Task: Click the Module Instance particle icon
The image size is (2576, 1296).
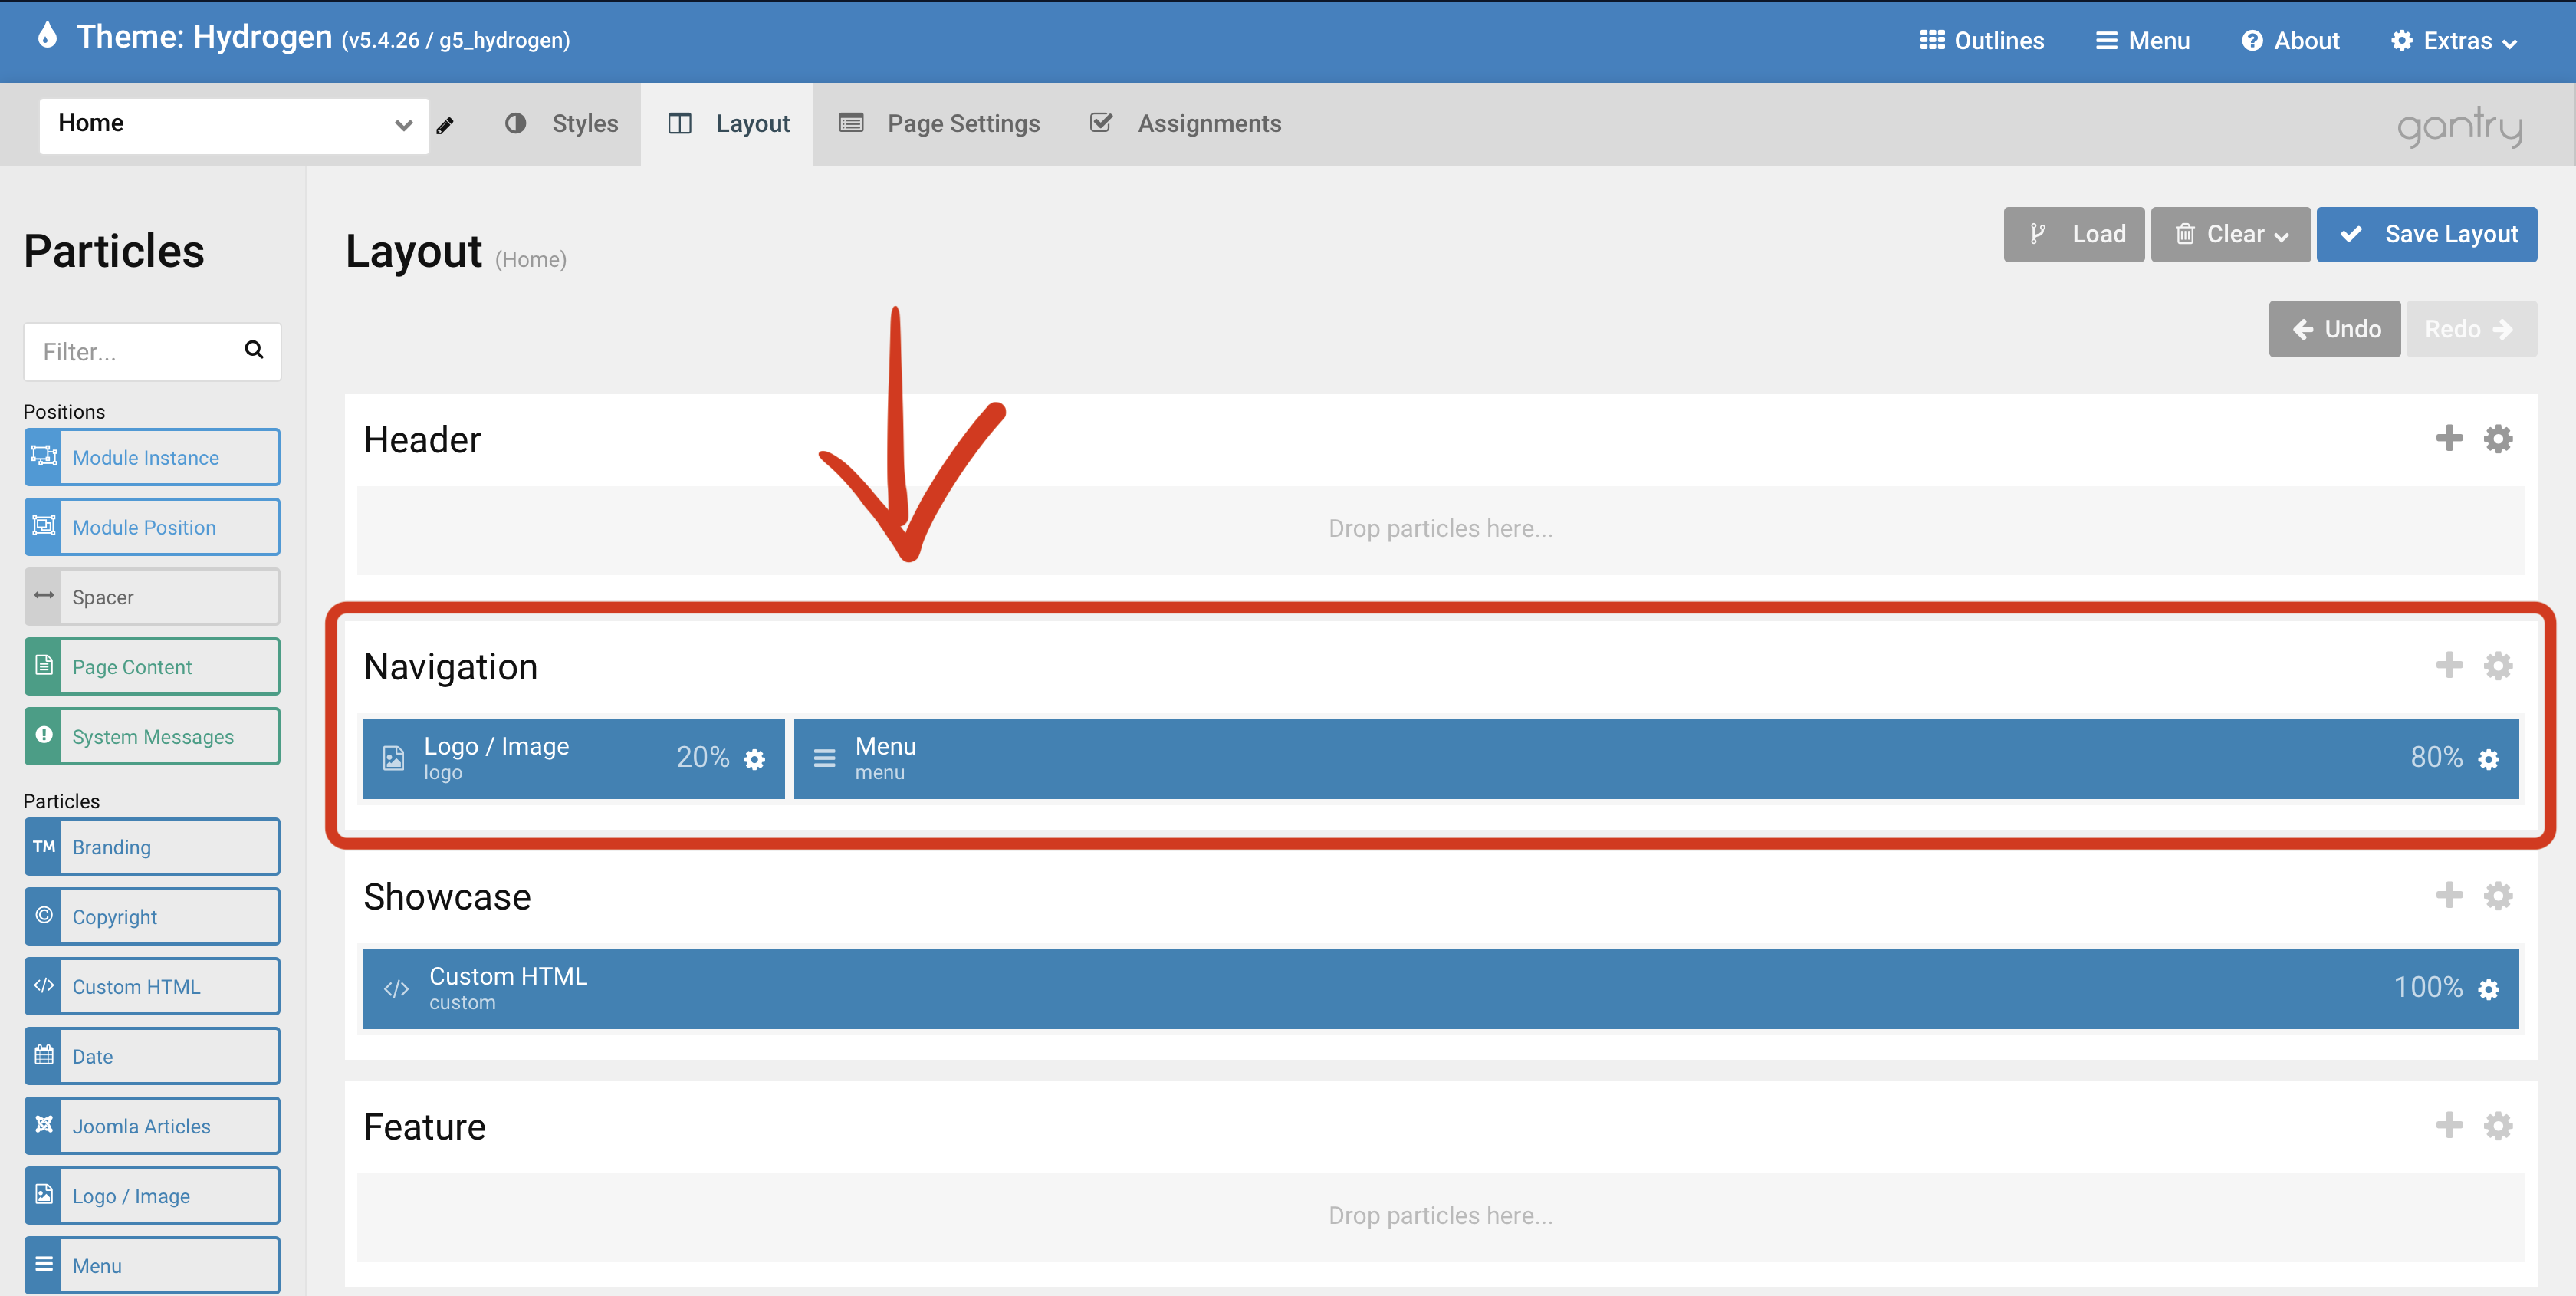Action: point(44,457)
